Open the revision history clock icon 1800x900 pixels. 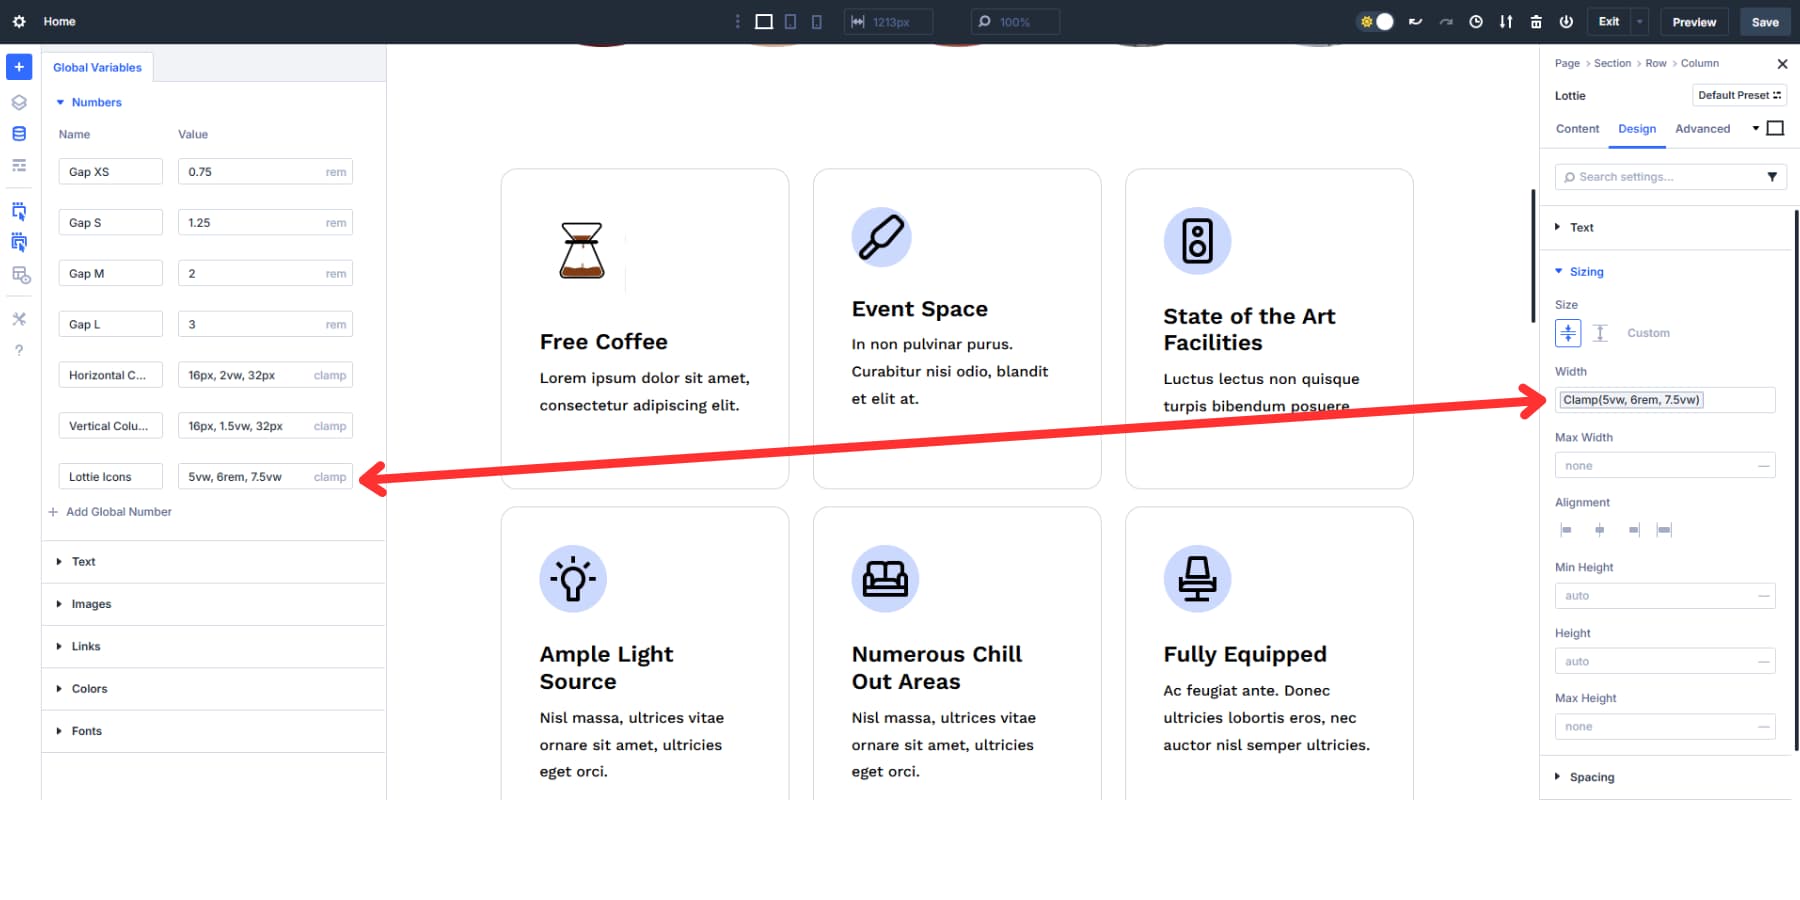pos(1476,21)
